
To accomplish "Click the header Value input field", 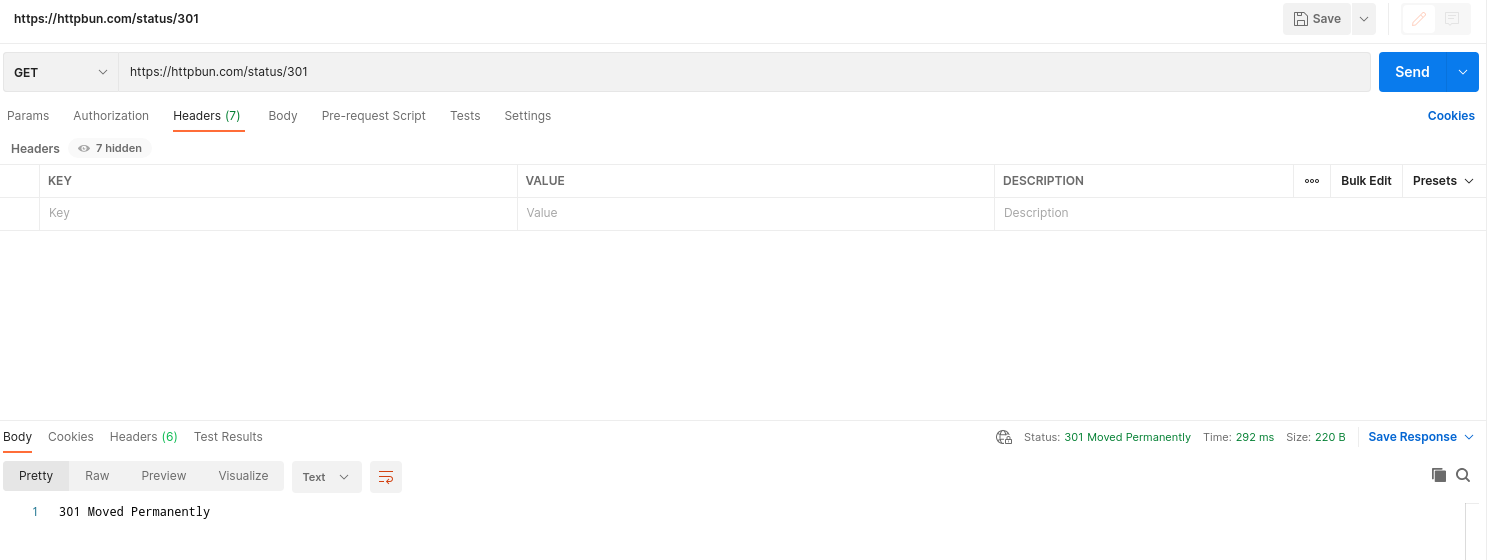I will click(x=756, y=213).
